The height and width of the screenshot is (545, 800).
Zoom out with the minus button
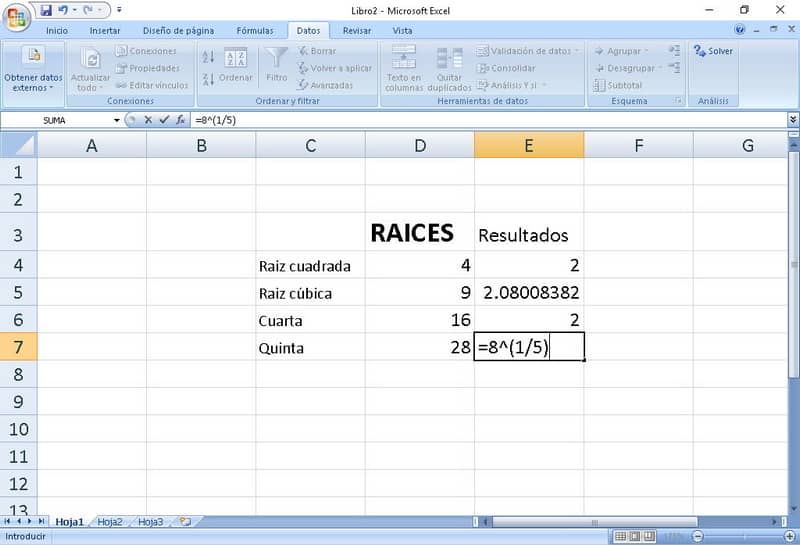pos(698,536)
